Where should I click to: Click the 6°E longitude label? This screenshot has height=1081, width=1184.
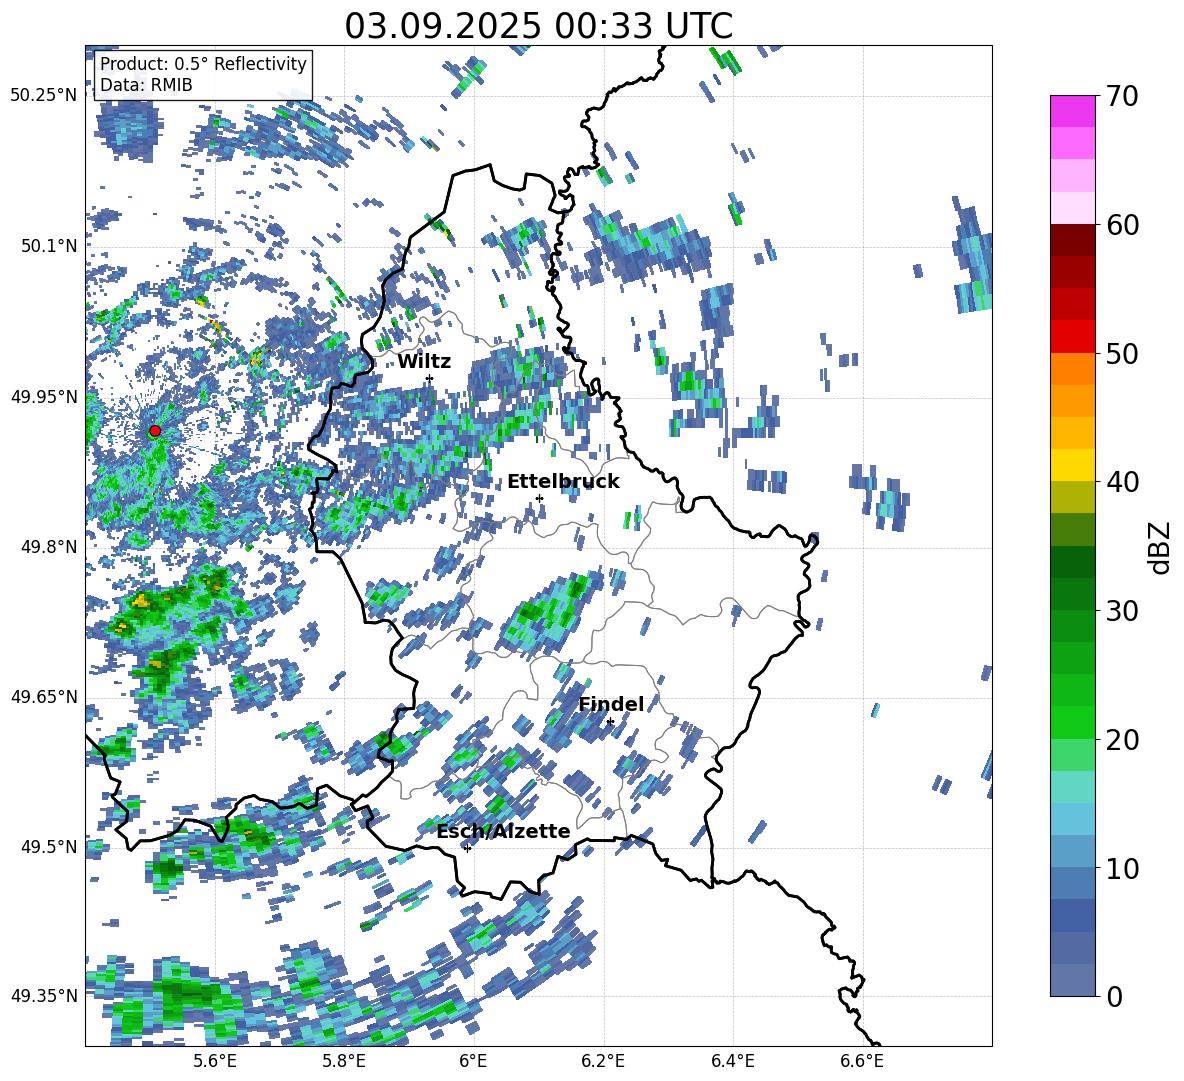tap(473, 1061)
